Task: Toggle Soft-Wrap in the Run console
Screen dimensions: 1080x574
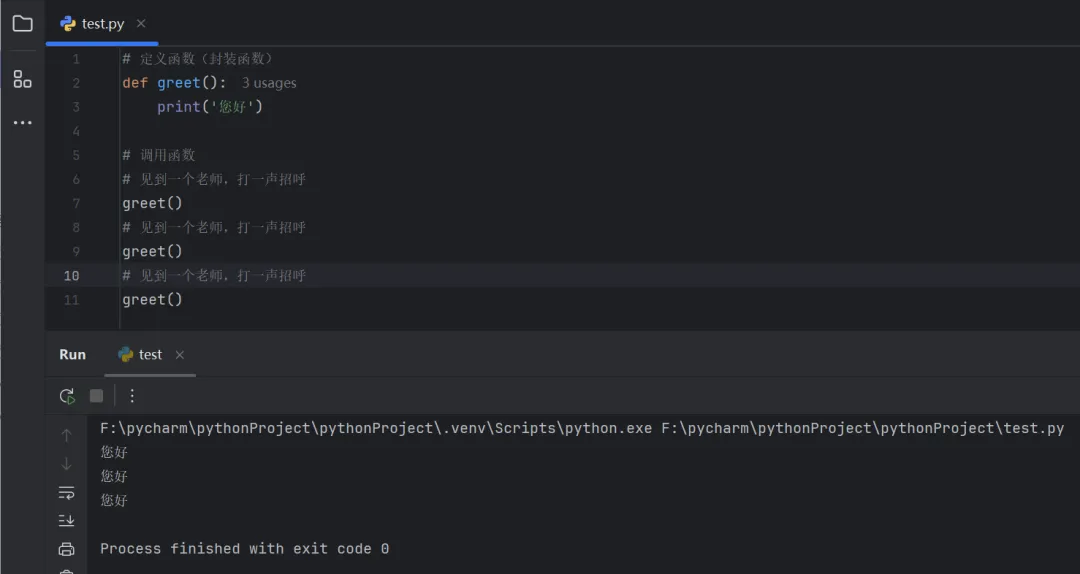Action: click(x=67, y=492)
